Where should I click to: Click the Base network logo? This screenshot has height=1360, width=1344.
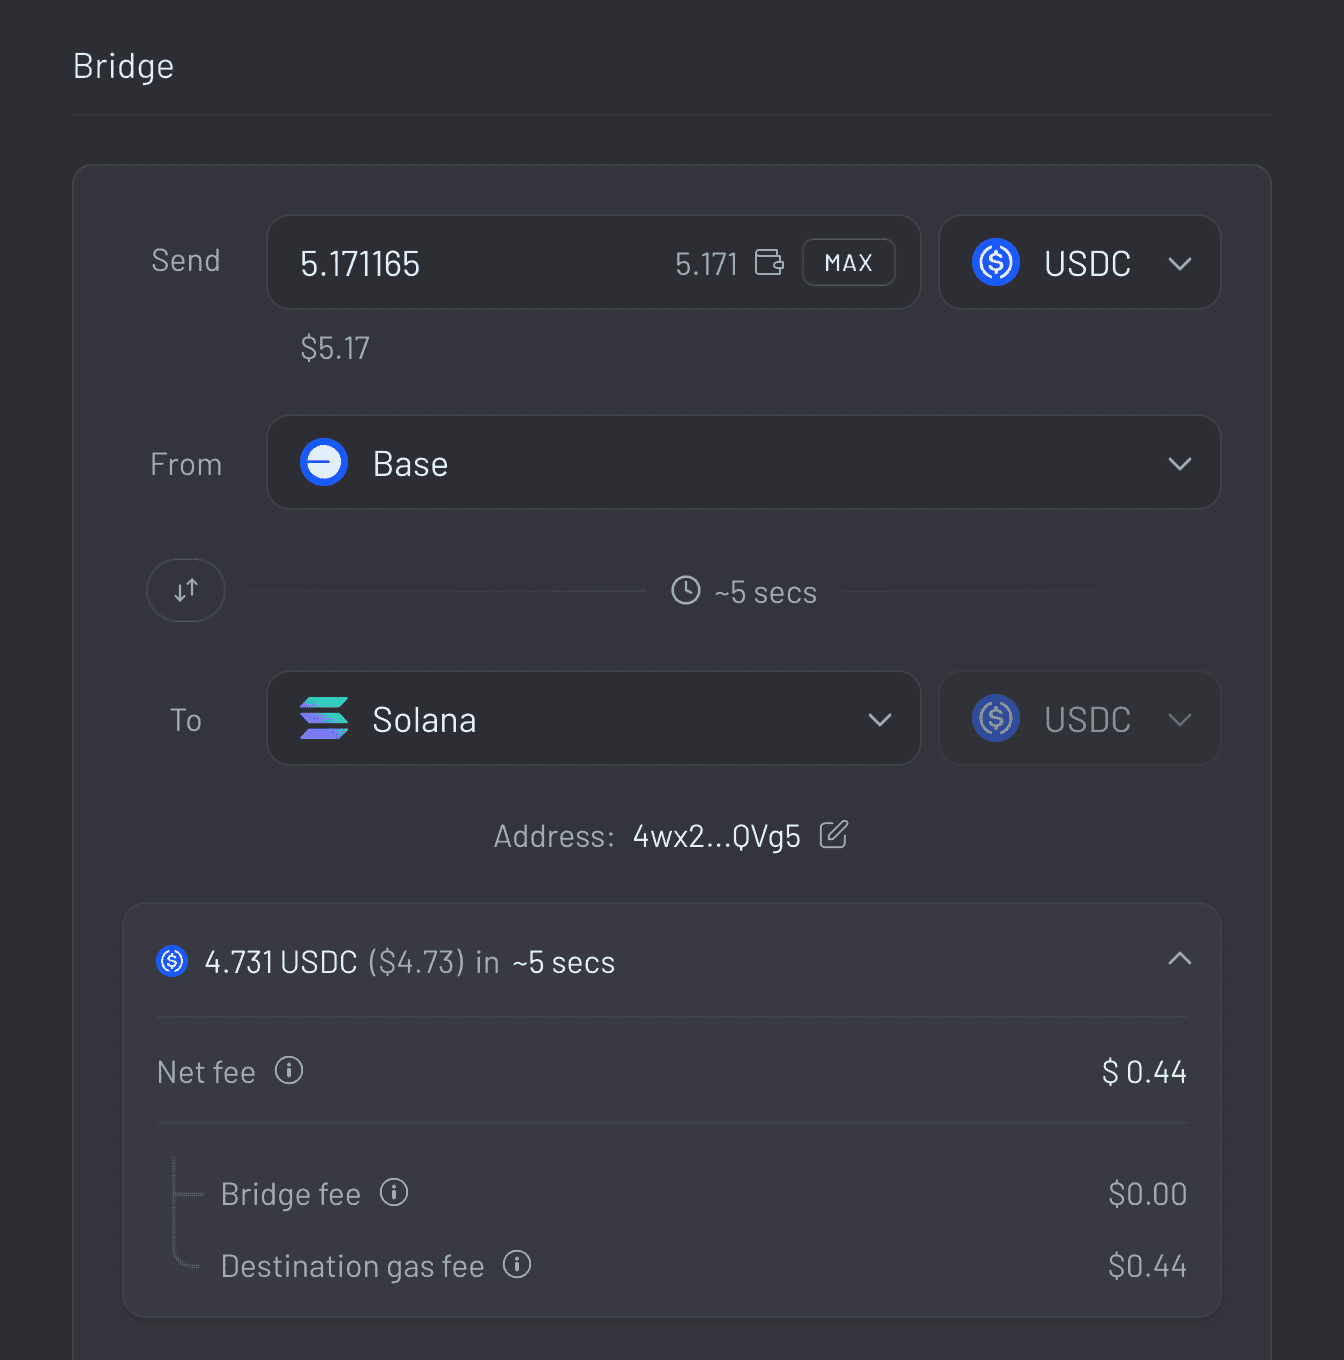tap(323, 462)
